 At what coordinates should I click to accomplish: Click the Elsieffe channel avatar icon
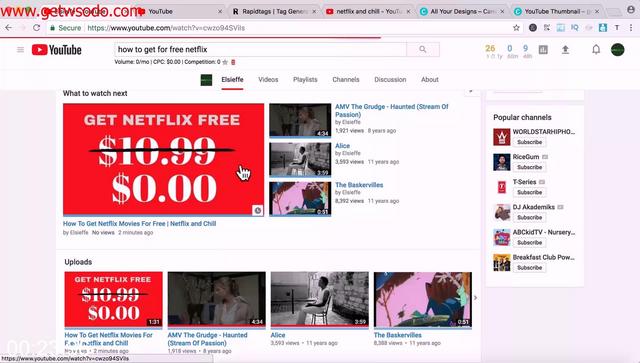click(206, 80)
